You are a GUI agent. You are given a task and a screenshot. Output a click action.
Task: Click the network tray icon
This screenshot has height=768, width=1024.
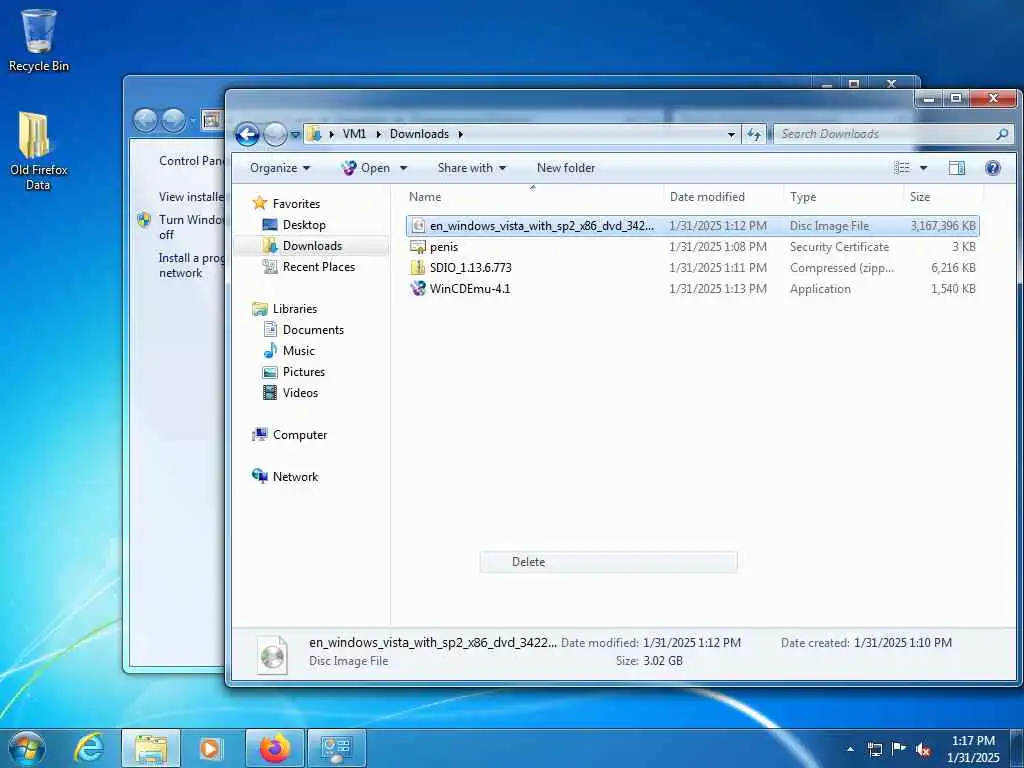point(874,749)
